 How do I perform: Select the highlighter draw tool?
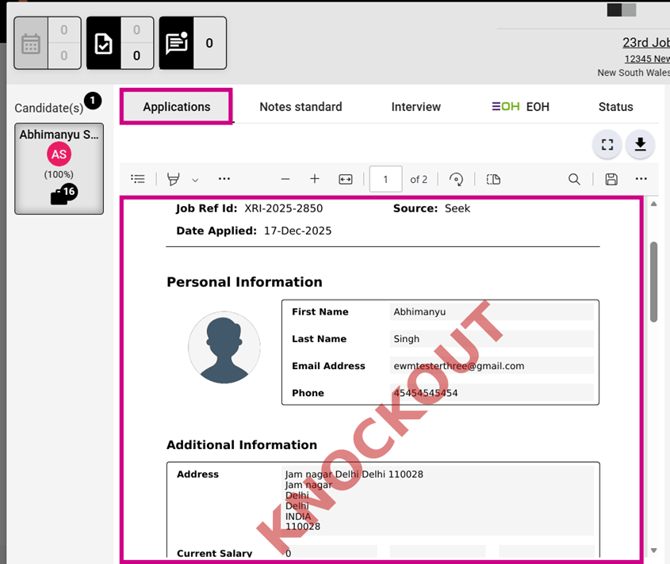[173, 179]
